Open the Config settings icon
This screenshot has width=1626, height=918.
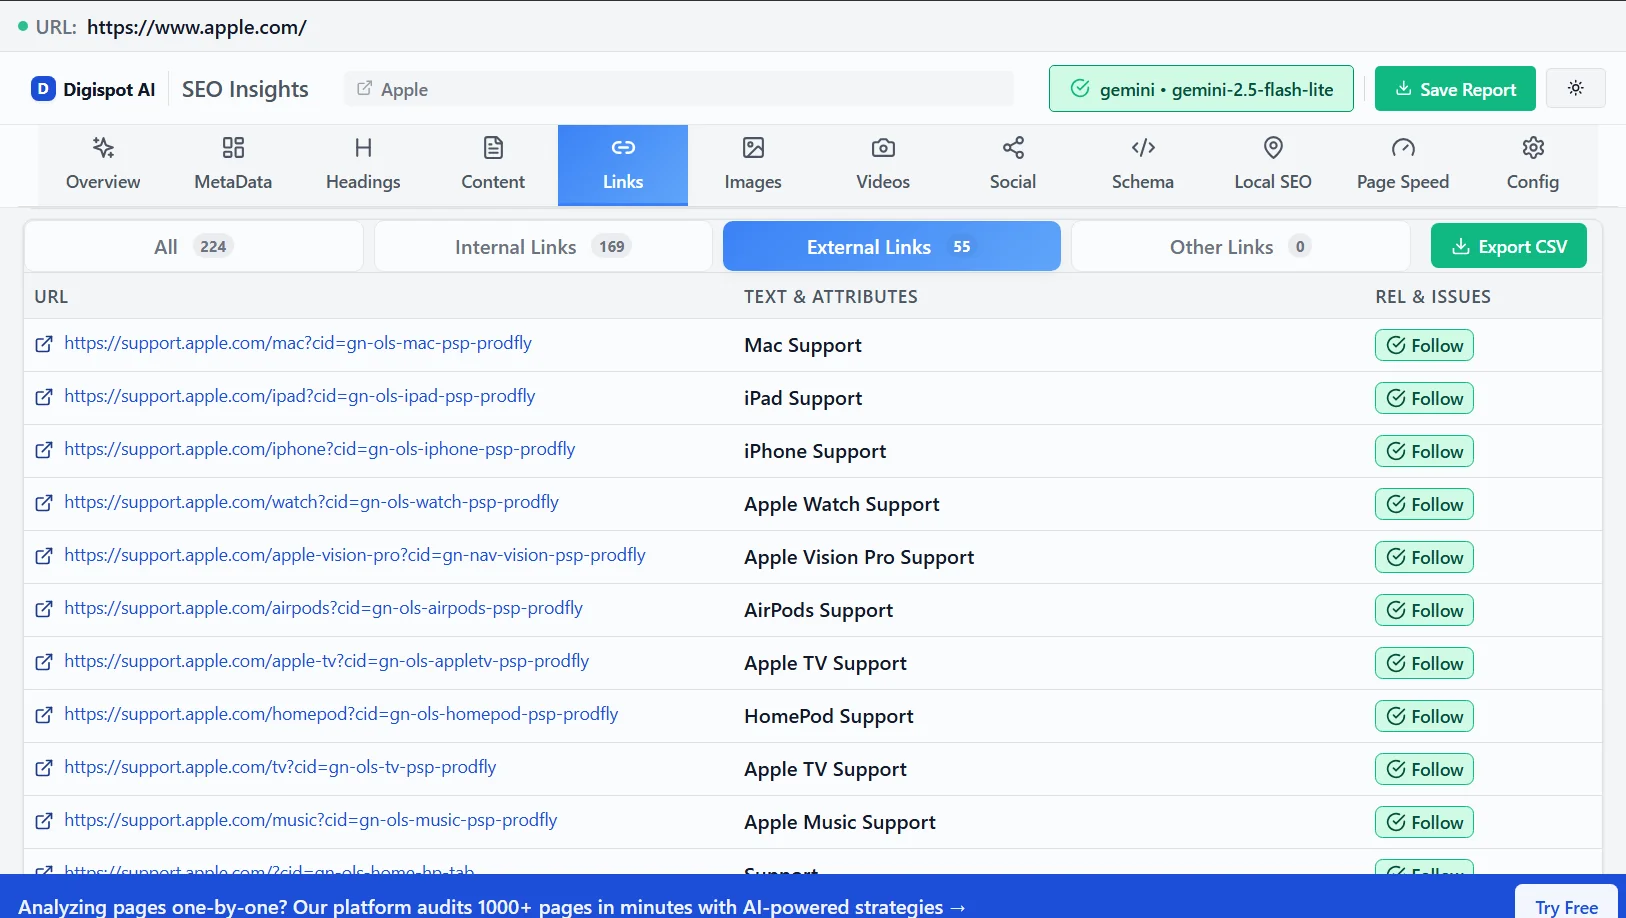pyautogui.click(x=1533, y=148)
